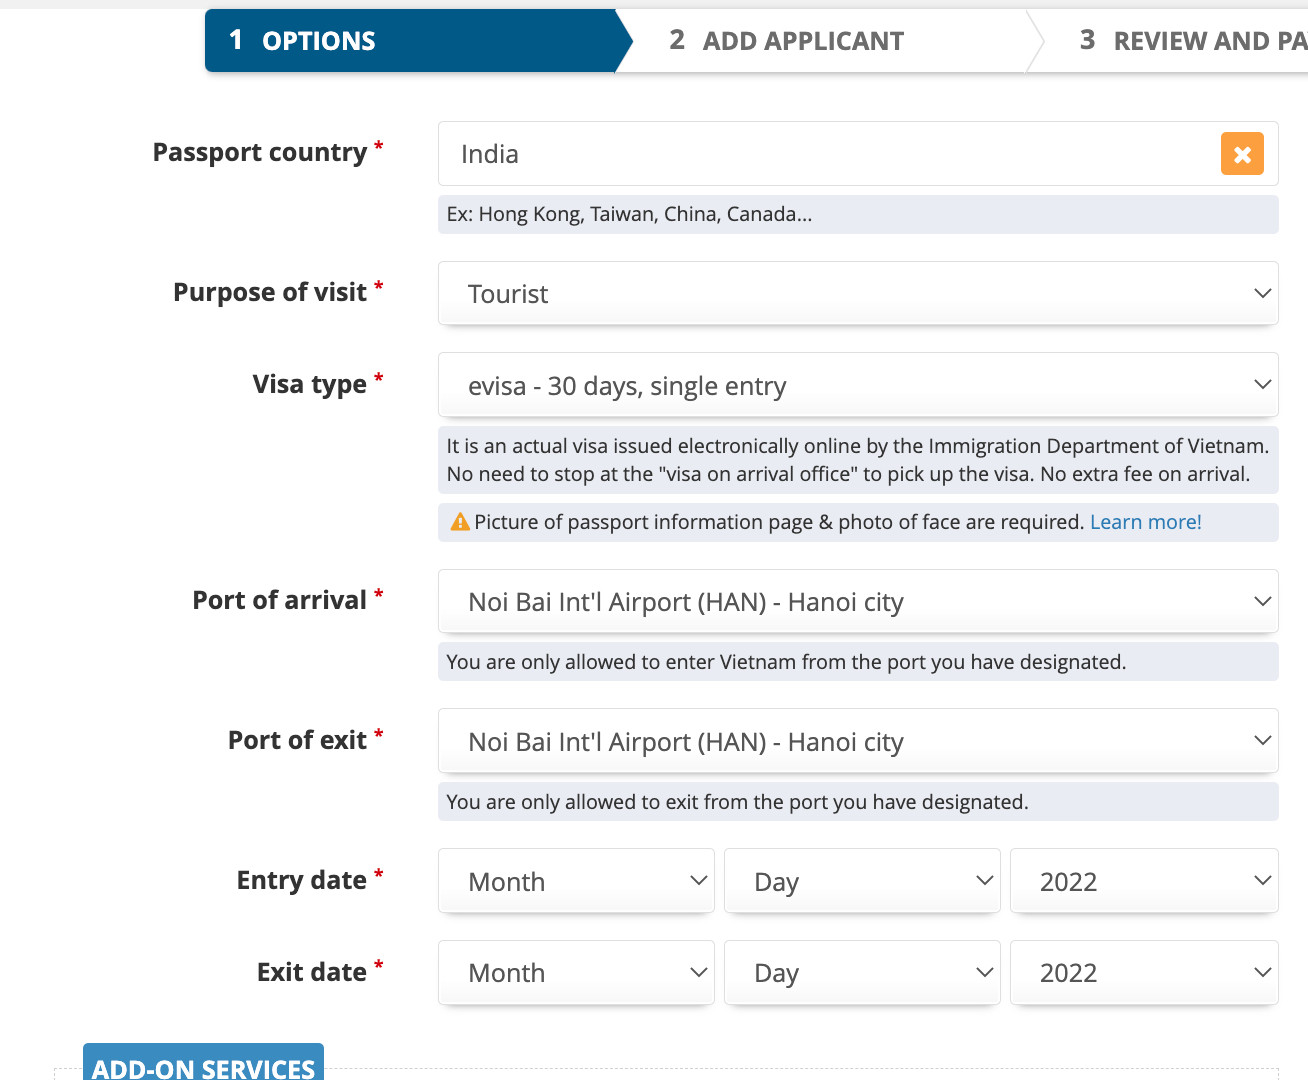Open the Entry date year dropdown
The width and height of the screenshot is (1308, 1080).
click(1143, 881)
